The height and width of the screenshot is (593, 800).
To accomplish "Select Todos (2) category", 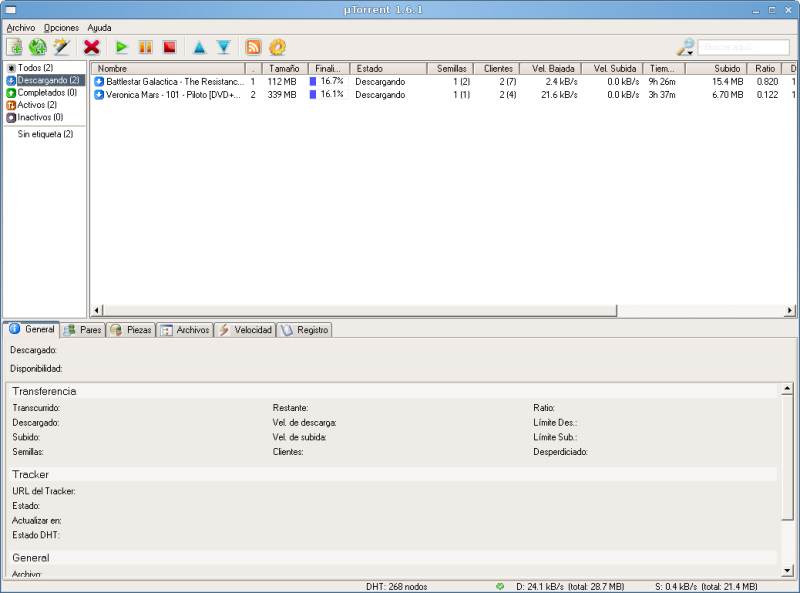I will click(35, 68).
